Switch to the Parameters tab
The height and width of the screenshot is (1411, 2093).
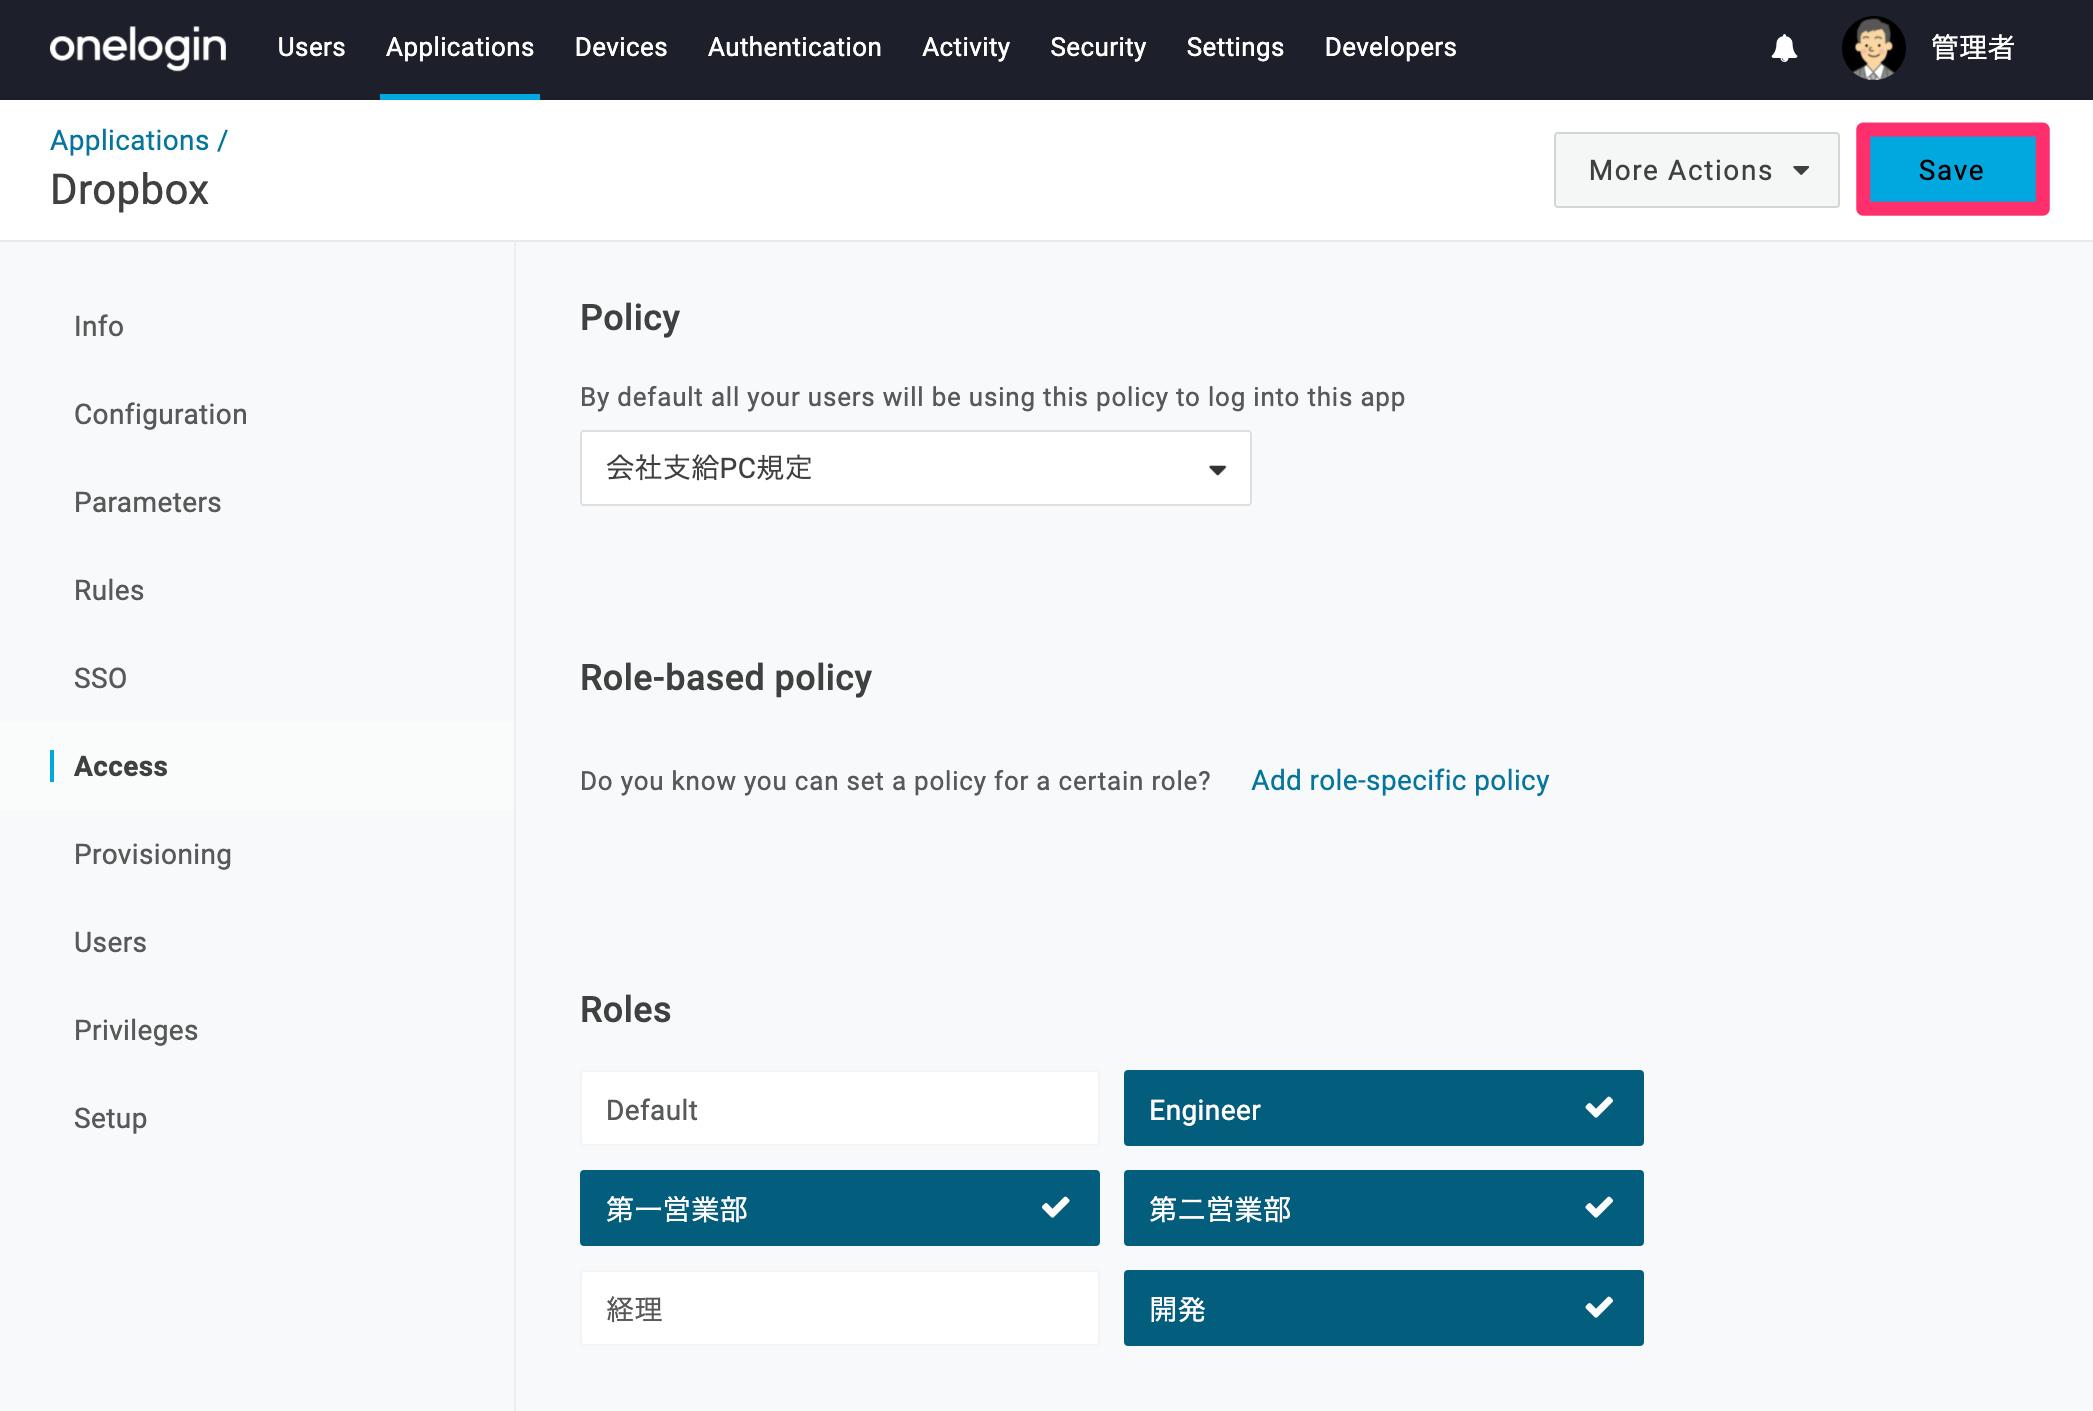pyautogui.click(x=148, y=502)
